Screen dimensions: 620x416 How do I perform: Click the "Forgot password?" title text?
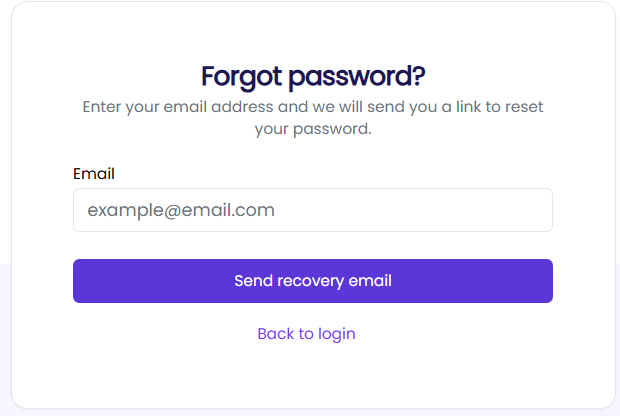[x=313, y=77]
